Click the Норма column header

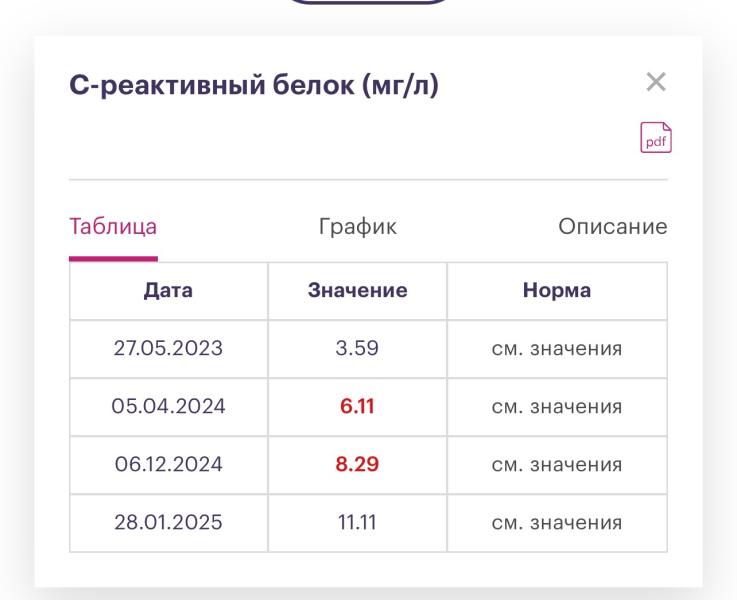point(557,290)
